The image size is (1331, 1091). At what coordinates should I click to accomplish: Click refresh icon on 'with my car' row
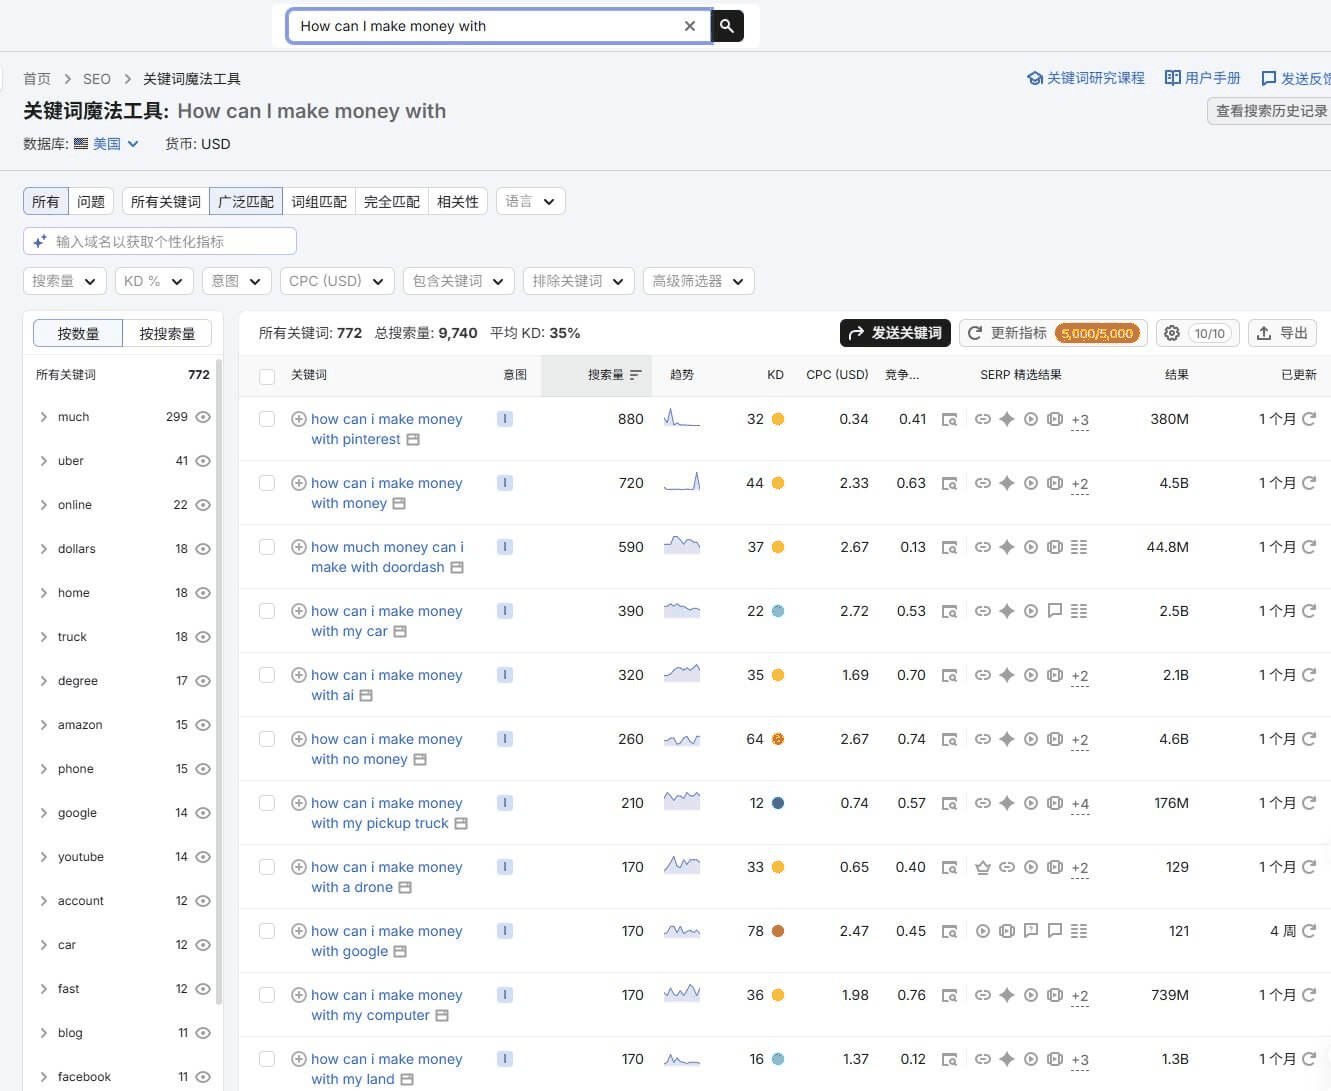(x=1309, y=611)
